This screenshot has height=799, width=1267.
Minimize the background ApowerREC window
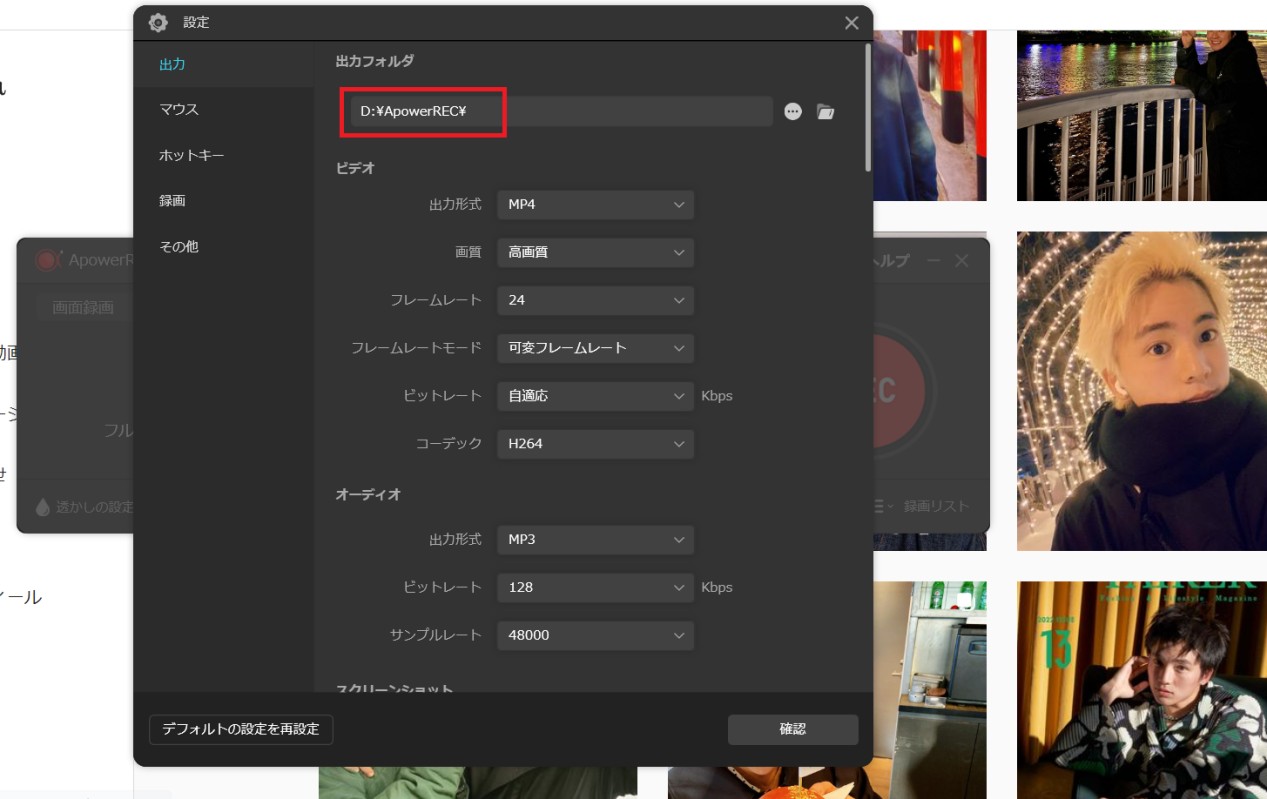pos(933,260)
